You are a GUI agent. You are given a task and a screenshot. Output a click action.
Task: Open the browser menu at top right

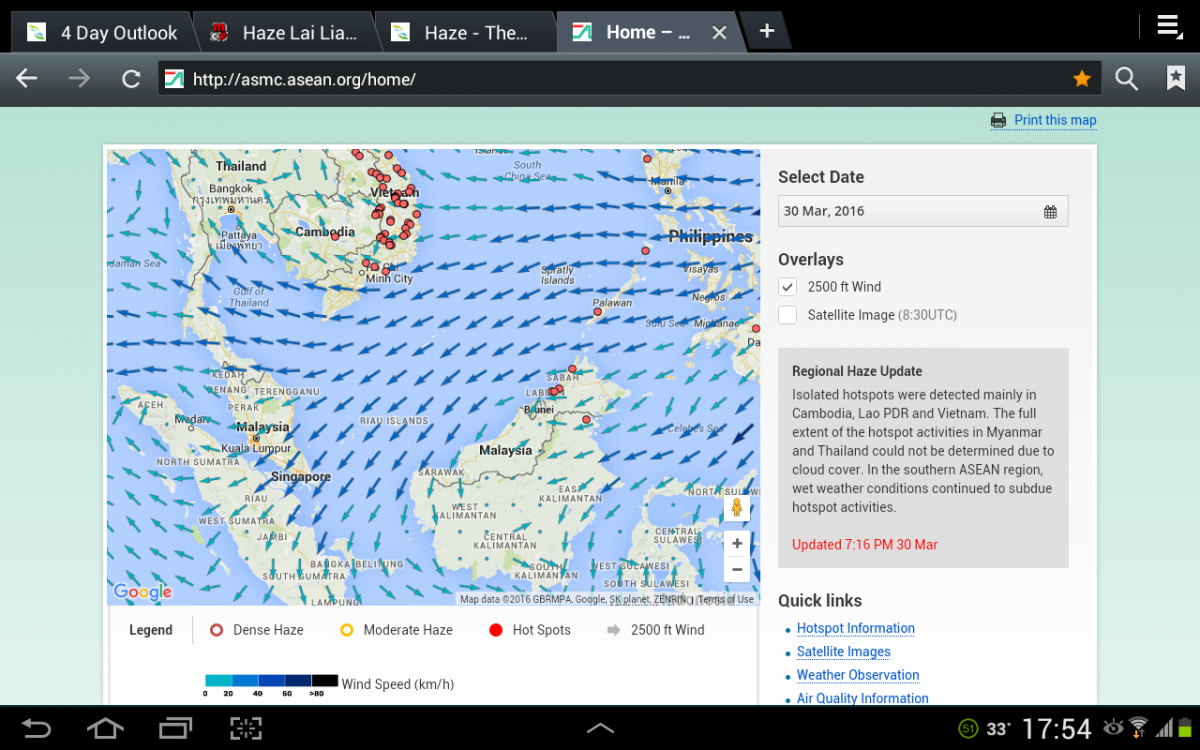pos(1169,27)
